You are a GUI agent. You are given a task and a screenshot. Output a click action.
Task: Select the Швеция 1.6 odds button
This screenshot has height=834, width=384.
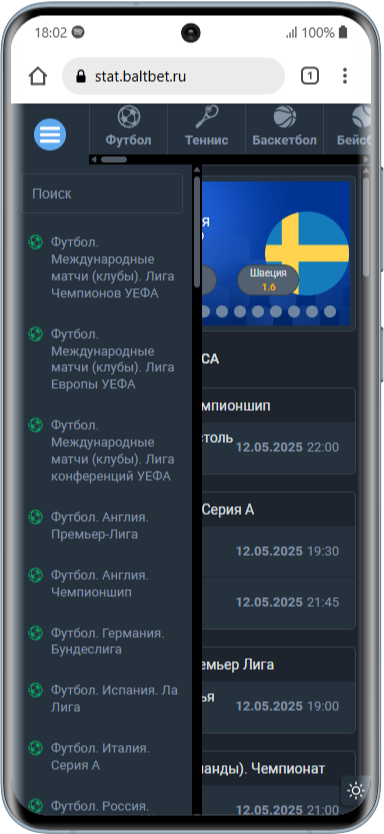(x=268, y=280)
